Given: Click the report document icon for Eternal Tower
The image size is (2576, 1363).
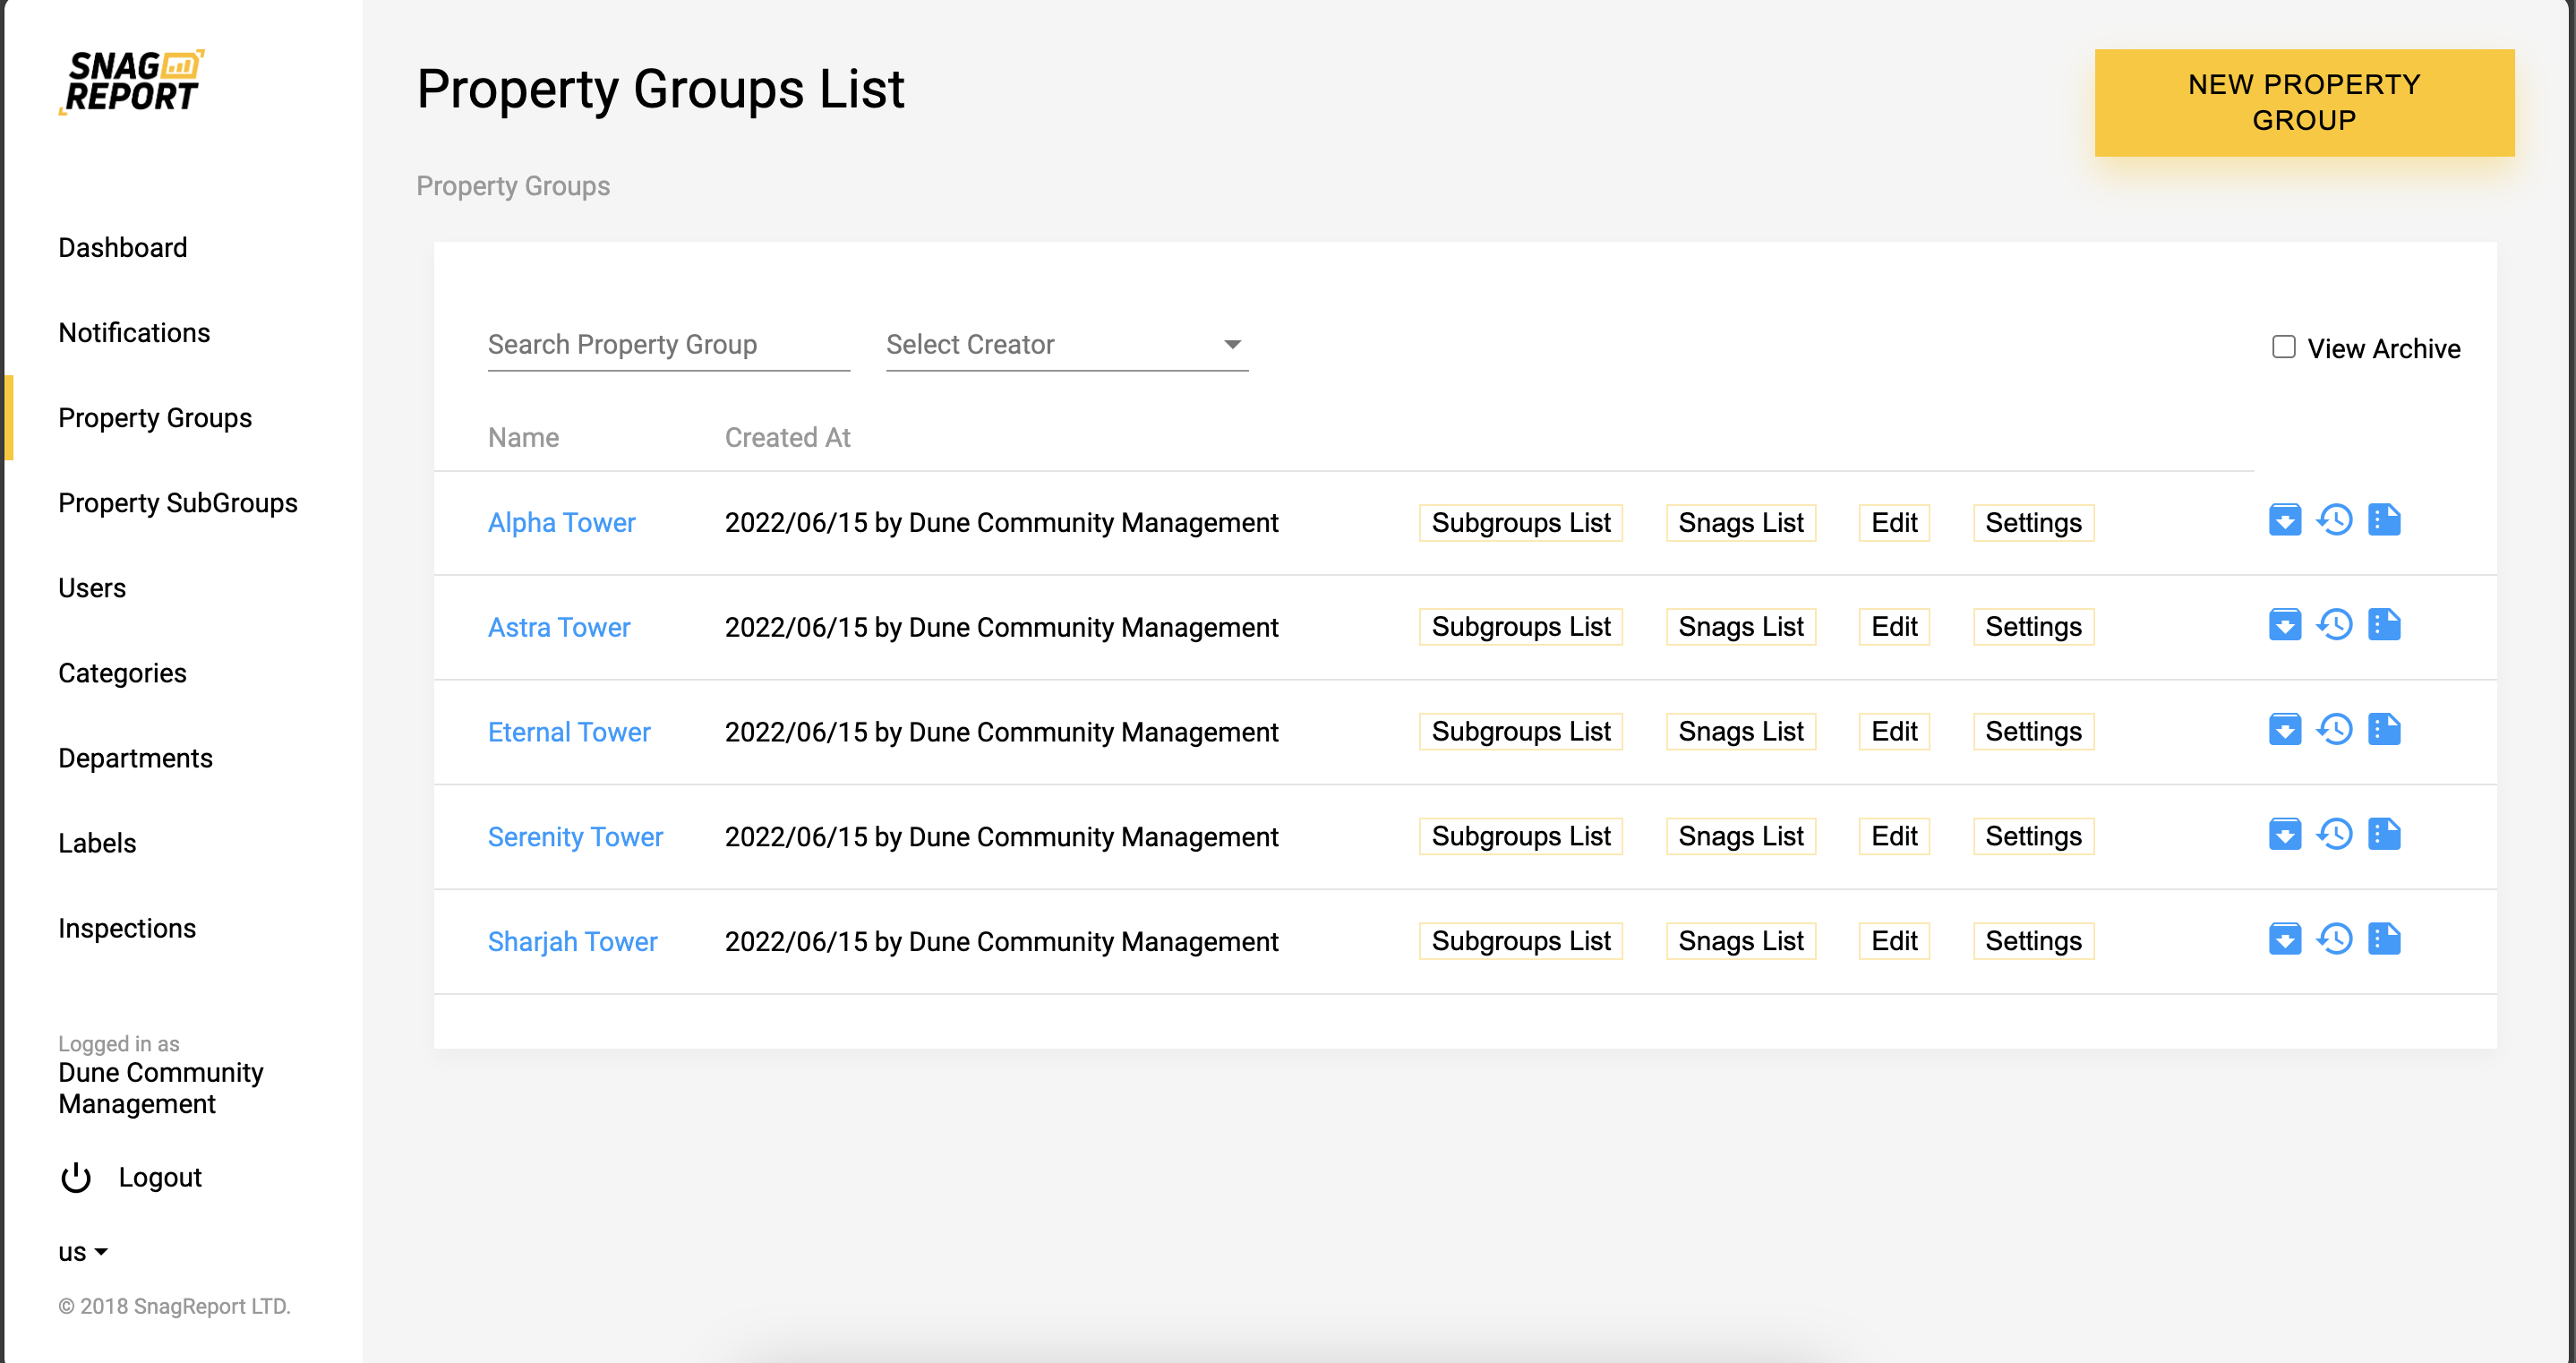Looking at the screenshot, I should (2384, 730).
